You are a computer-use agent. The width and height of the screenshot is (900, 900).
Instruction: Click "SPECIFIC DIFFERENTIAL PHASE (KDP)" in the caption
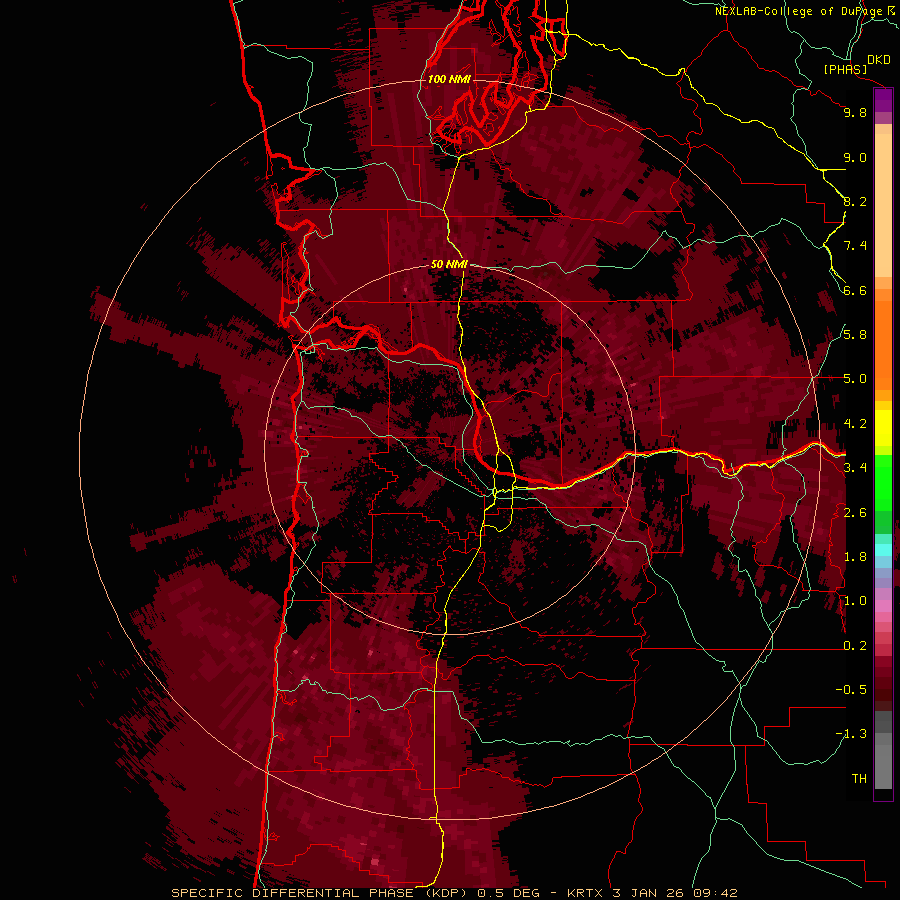317,893
